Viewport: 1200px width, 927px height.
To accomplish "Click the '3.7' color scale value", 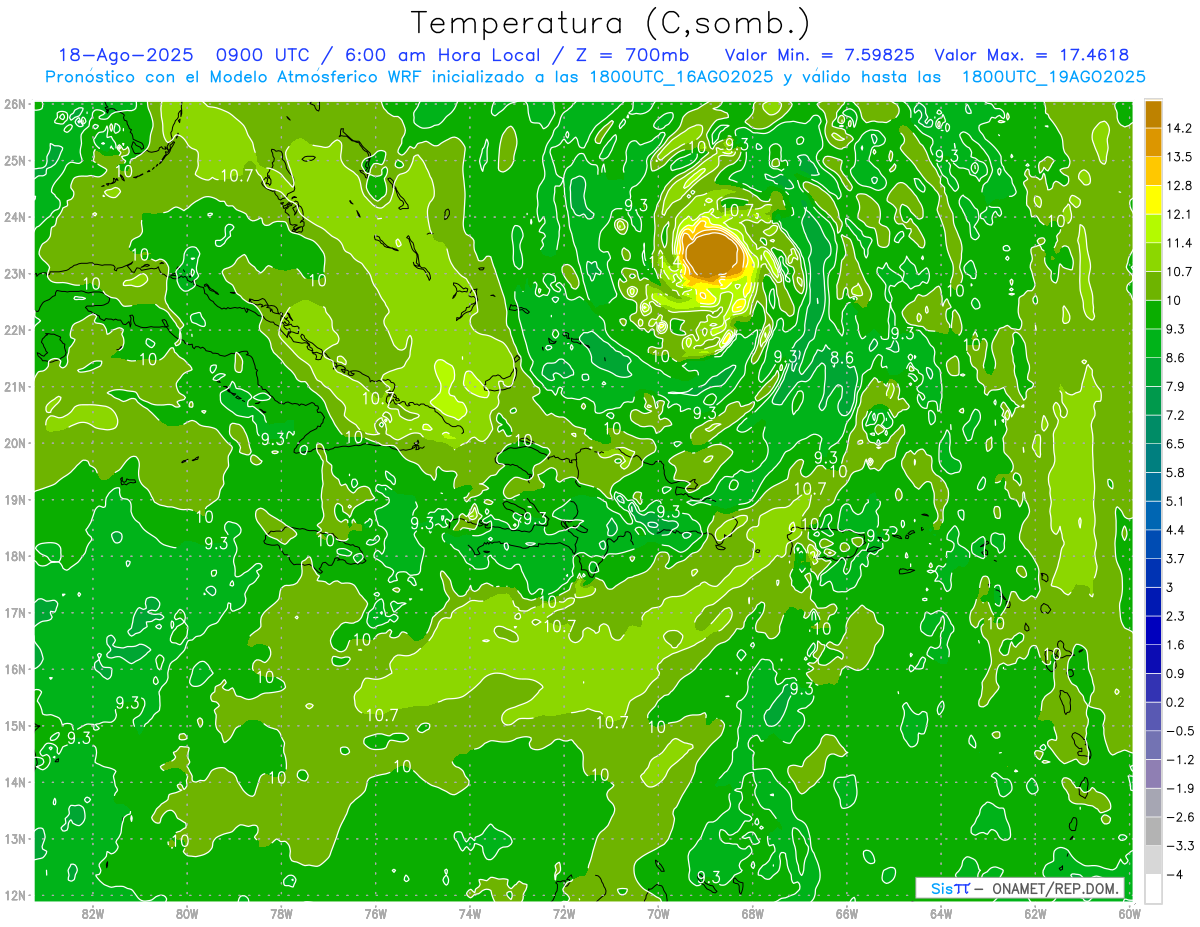I will pyautogui.click(x=1176, y=558).
